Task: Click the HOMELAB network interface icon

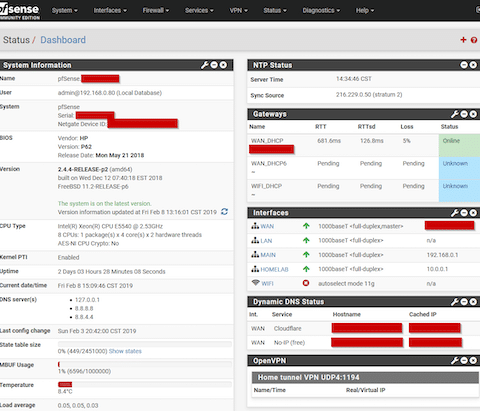Action: [255, 269]
